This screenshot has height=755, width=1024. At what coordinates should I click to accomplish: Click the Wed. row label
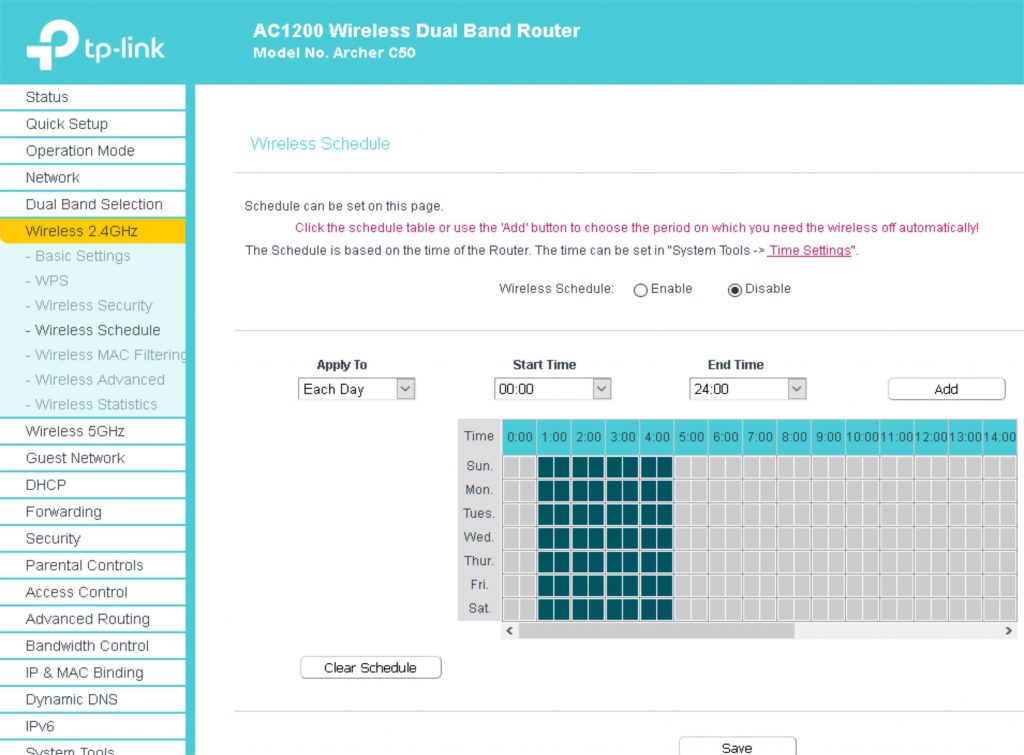coord(479,538)
